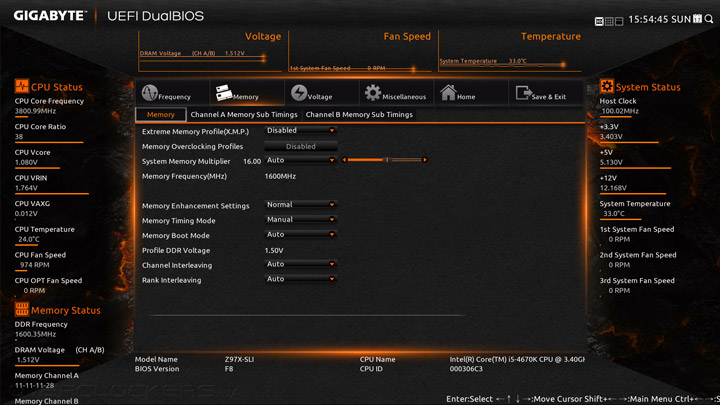Open the Voltage lightning icon
Viewport: 720px width, 405px height.
coord(299,93)
